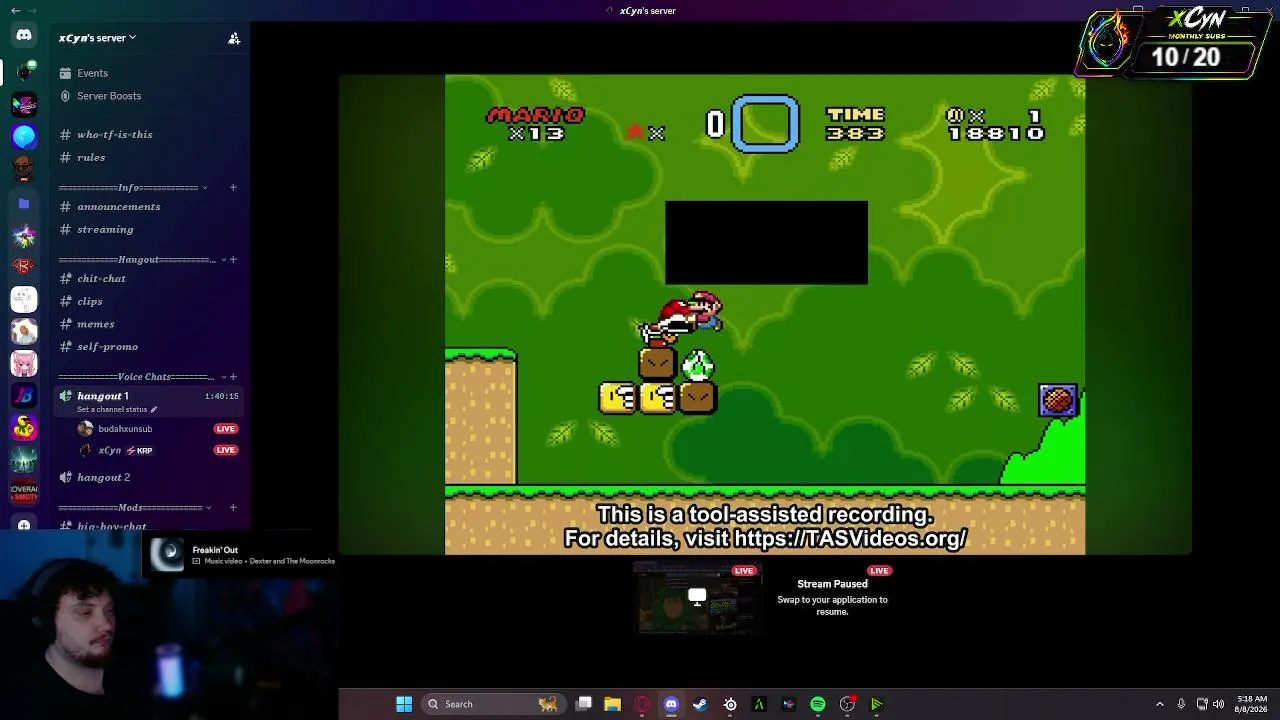The image size is (1280, 720).
Task: Open the server with the pink anime avatar
Action: click(24, 363)
